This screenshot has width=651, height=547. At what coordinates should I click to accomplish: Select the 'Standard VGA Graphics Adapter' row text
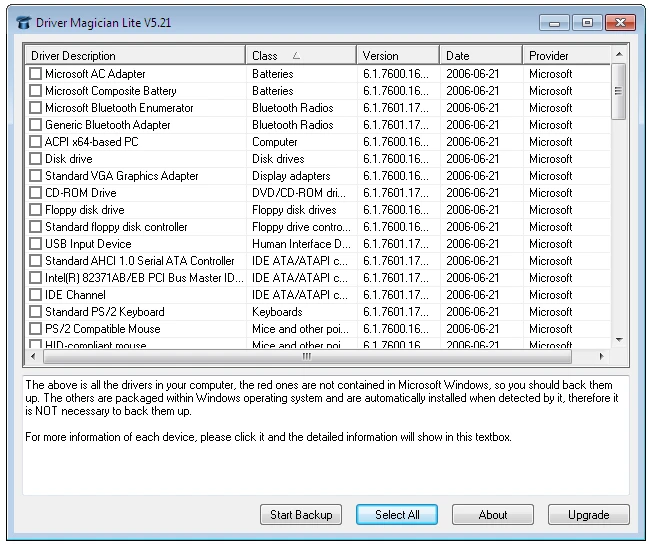click(122, 176)
